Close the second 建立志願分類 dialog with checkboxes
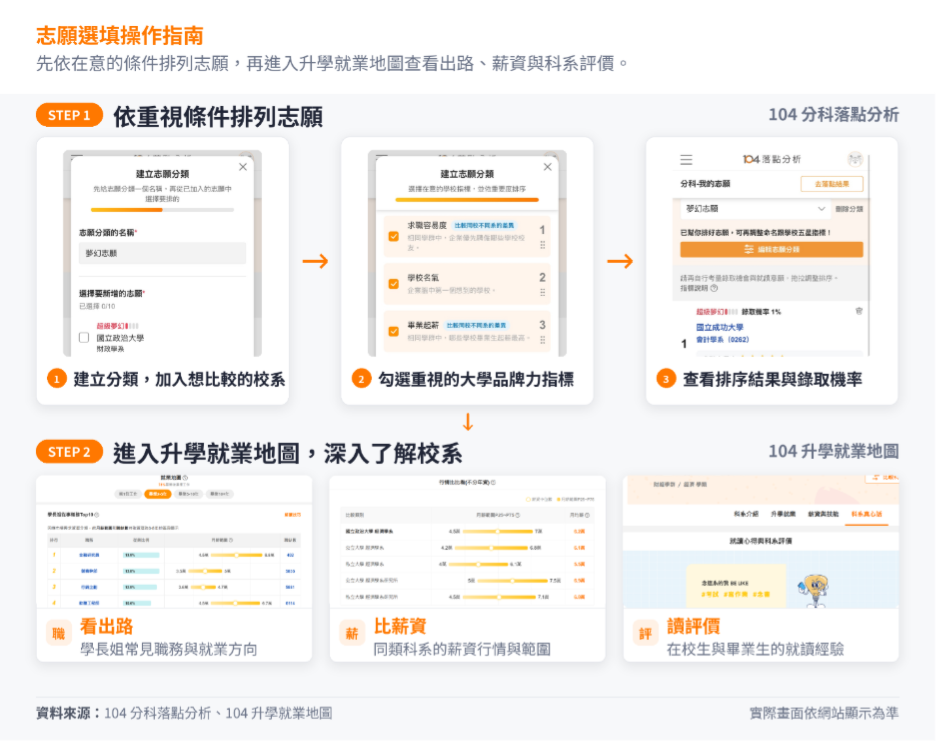 [x=547, y=167]
